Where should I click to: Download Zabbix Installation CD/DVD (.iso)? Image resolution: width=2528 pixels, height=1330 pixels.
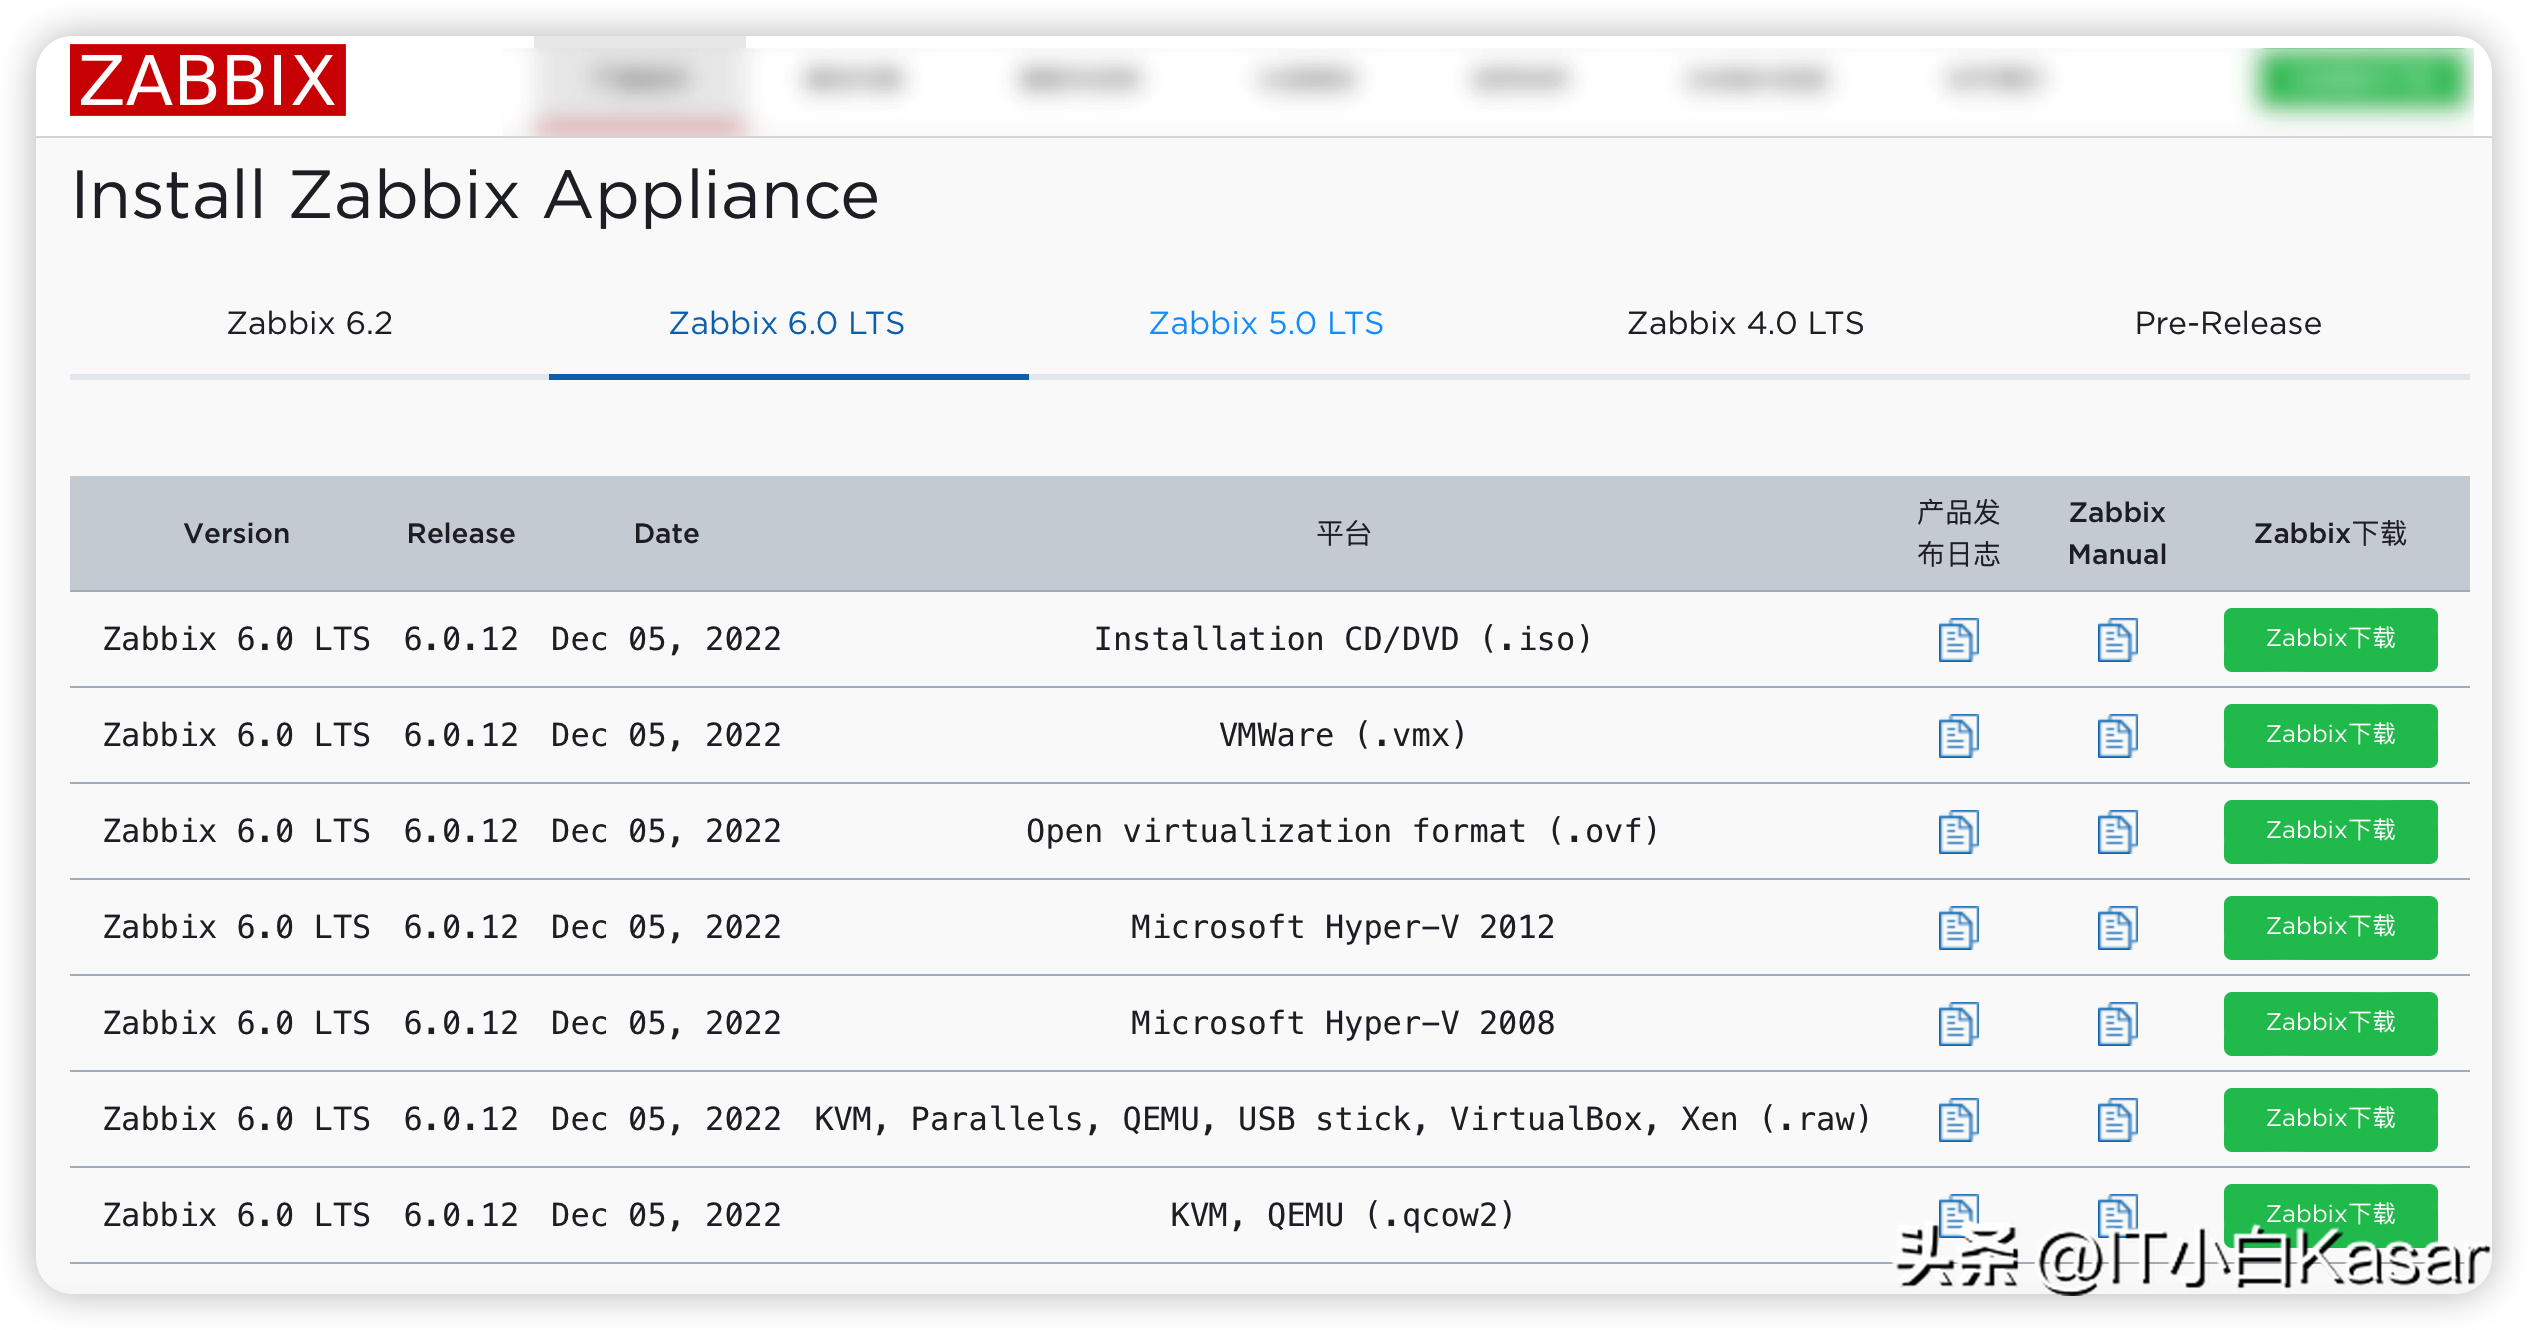(2330, 639)
